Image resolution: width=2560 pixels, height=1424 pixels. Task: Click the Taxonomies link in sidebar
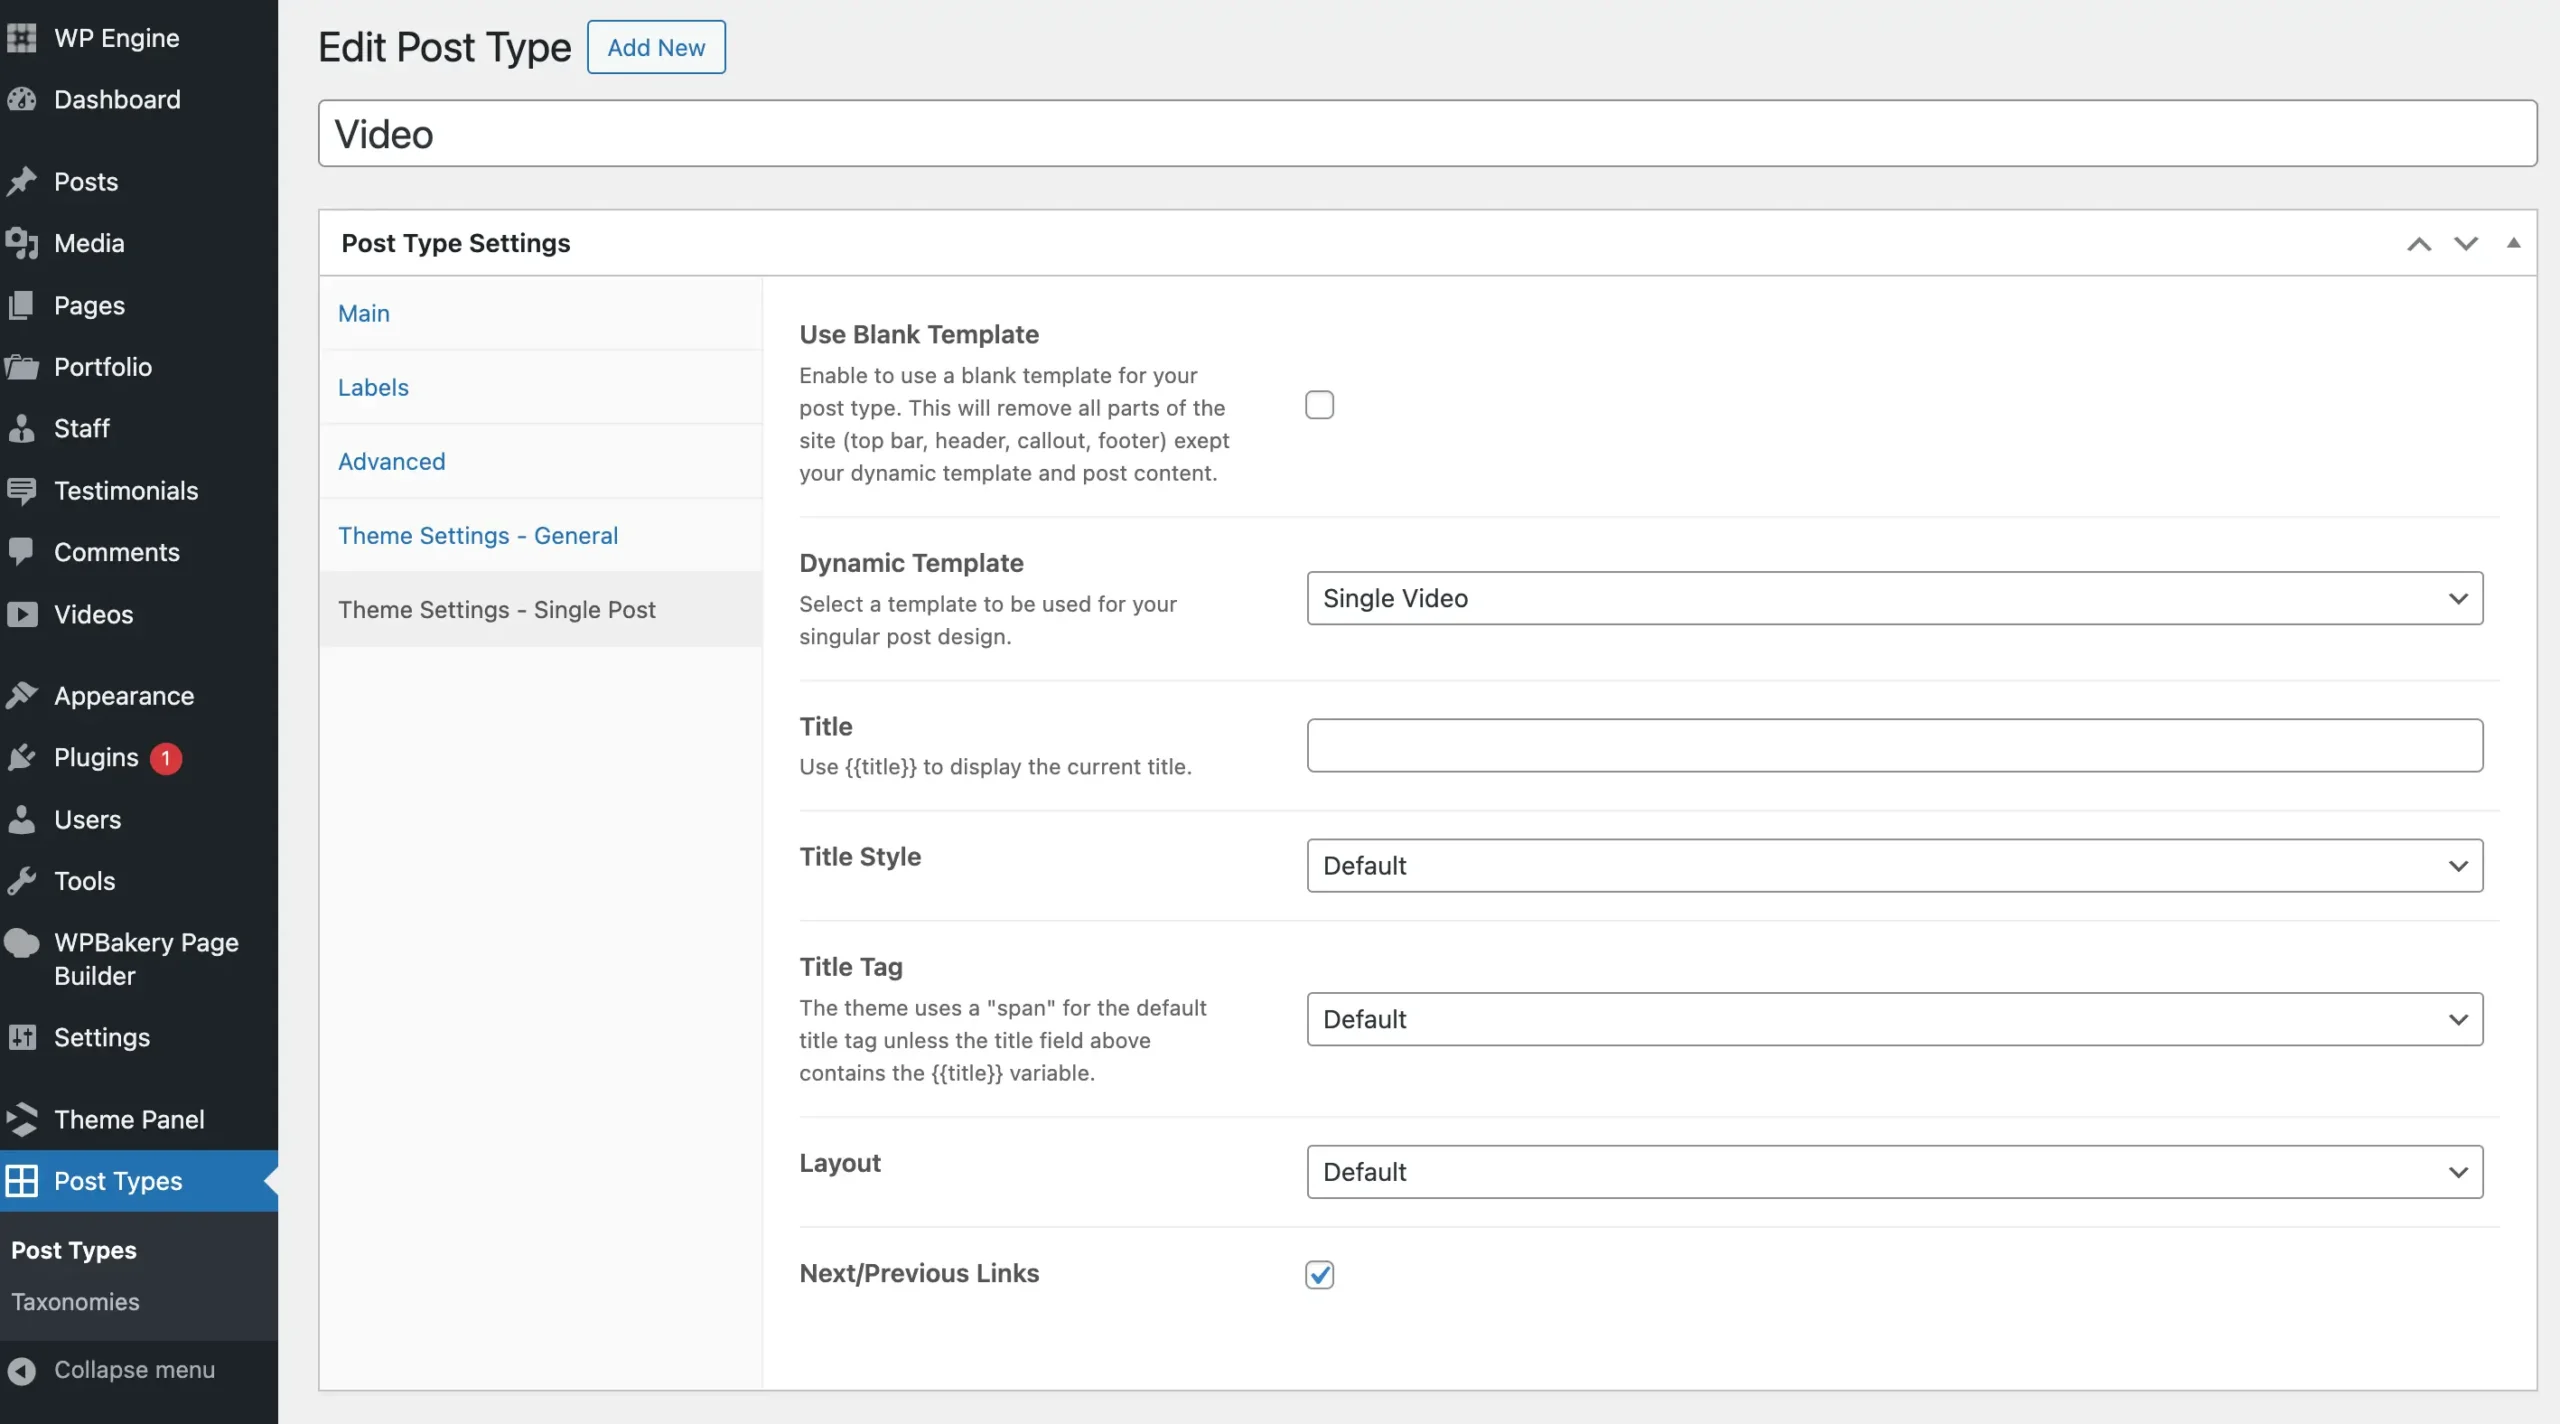pyautogui.click(x=74, y=1301)
